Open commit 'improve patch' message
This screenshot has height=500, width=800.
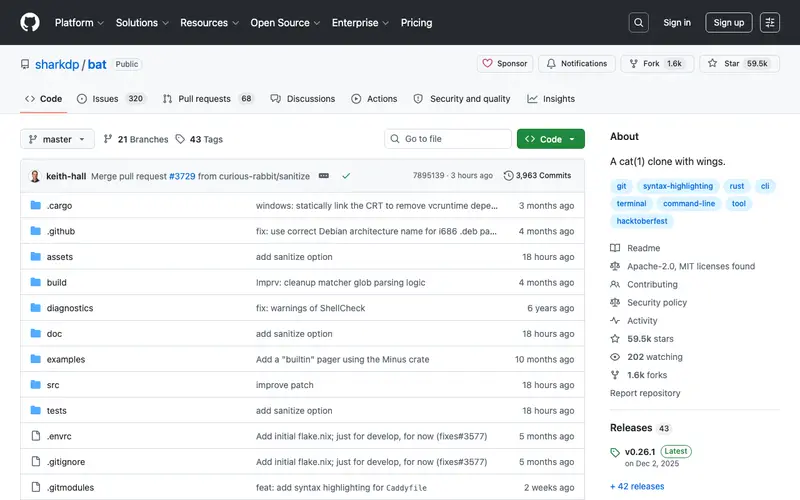coord(285,385)
